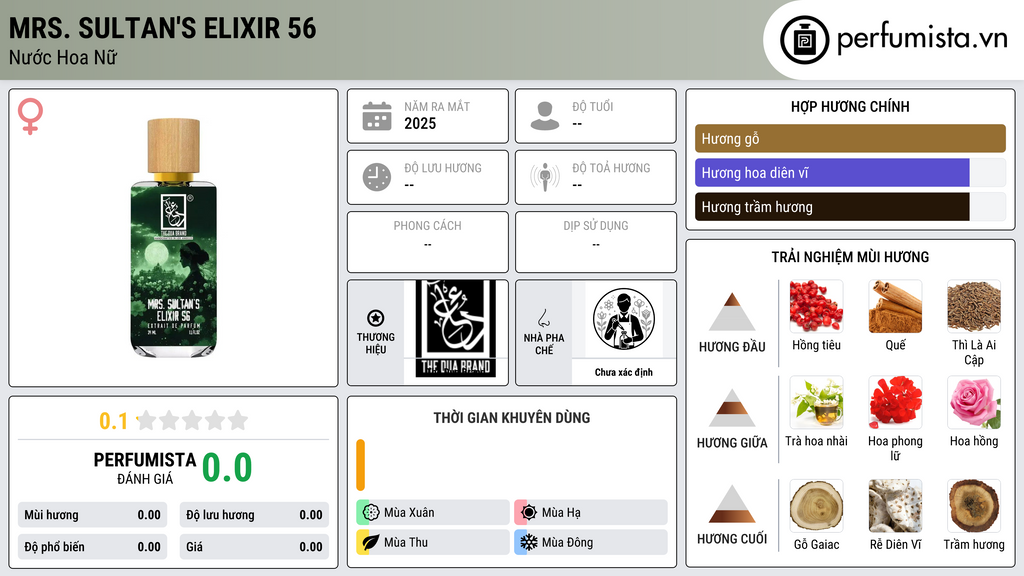This screenshot has height=576, width=1024.
Task: Click the Hồng tiêu ingredient image
Action: tap(816, 306)
